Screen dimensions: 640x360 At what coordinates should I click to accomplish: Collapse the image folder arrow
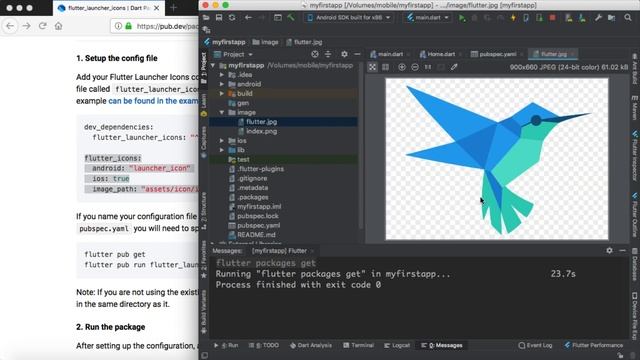pyautogui.click(x=222, y=112)
